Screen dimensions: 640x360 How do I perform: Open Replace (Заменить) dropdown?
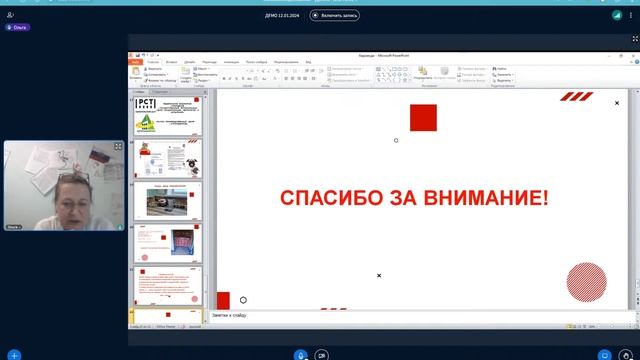pos(503,75)
